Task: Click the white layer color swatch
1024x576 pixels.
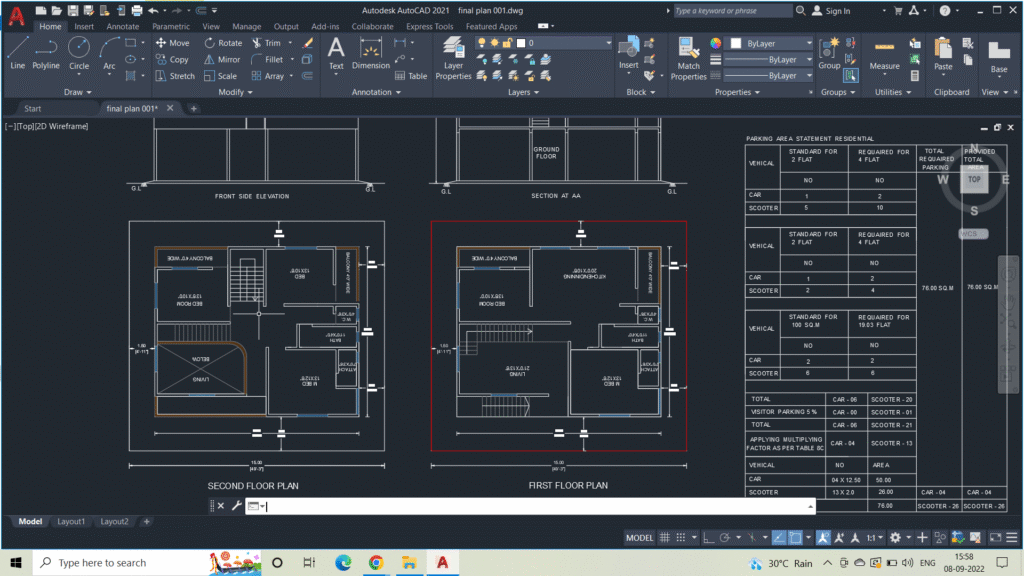Action: pos(520,43)
